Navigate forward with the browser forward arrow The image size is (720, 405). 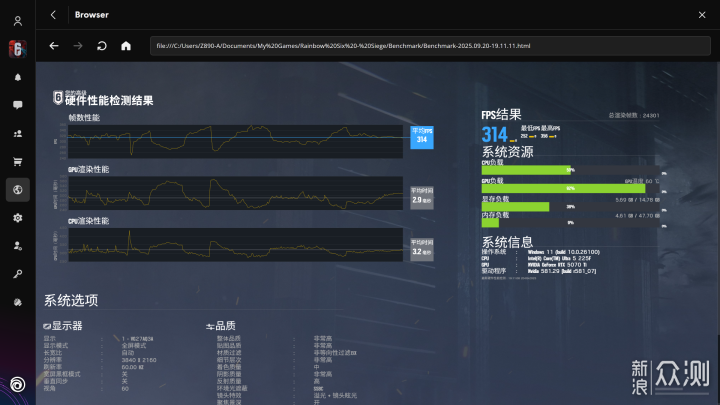pyautogui.click(x=78, y=46)
